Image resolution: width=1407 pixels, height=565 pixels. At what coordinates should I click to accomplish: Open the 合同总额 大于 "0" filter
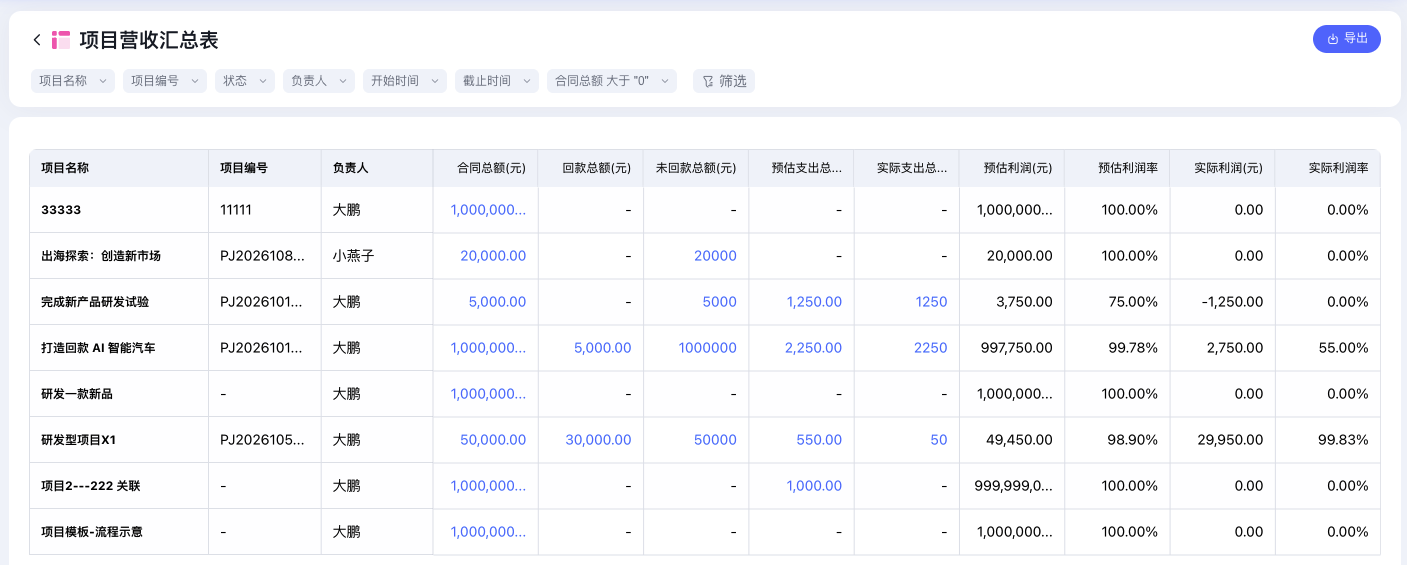[x=612, y=81]
